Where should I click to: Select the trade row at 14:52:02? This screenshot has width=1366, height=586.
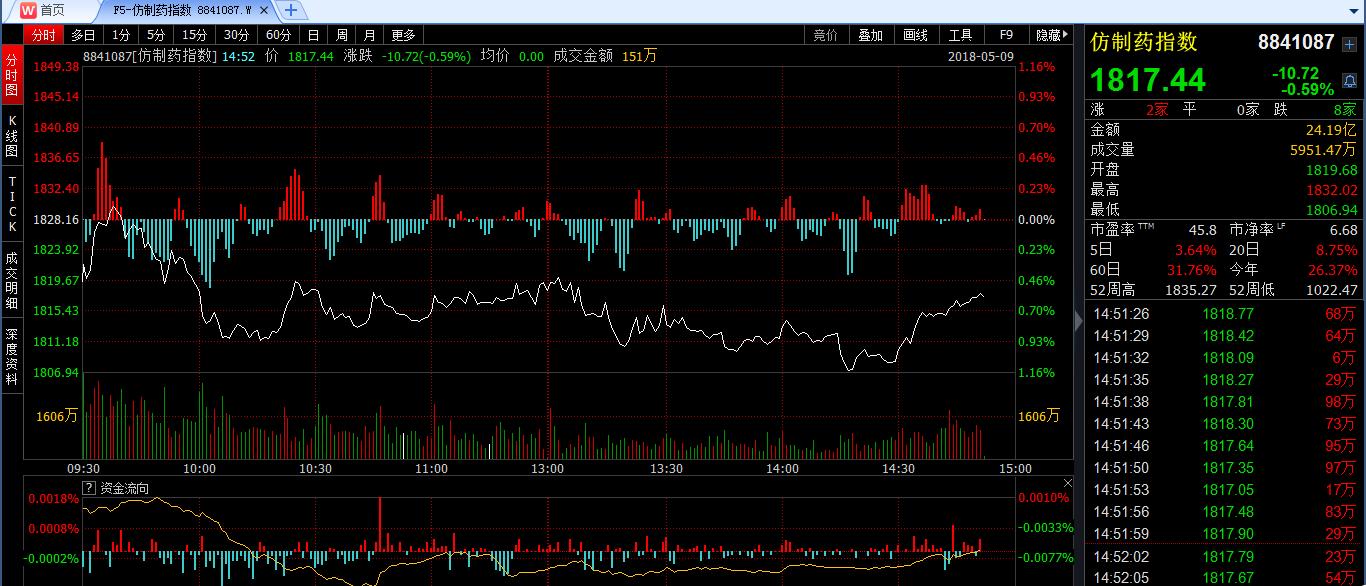1225,557
